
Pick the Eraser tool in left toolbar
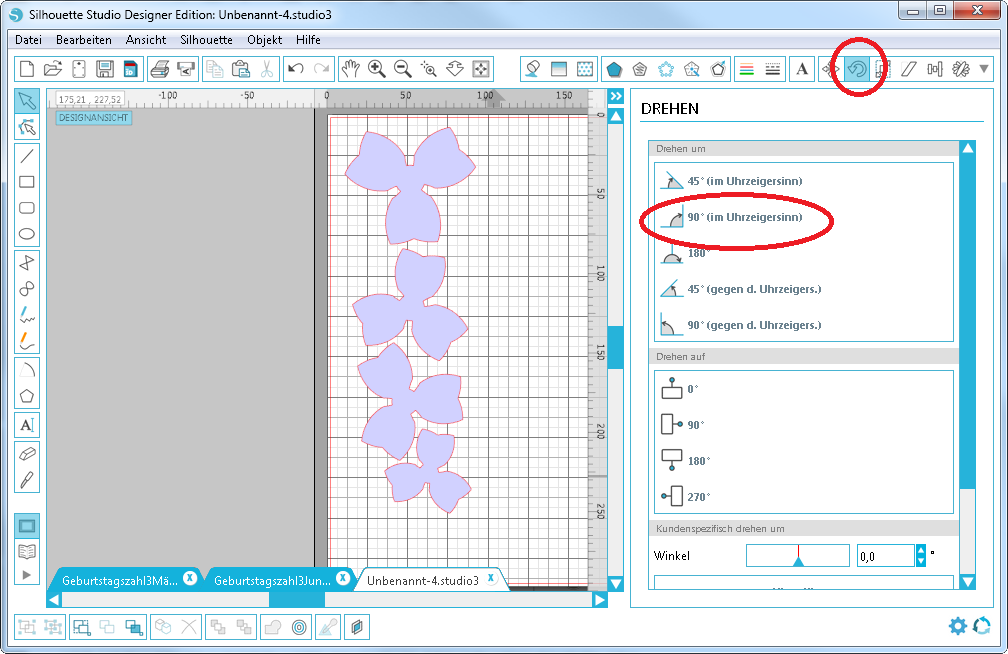click(27, 453)
